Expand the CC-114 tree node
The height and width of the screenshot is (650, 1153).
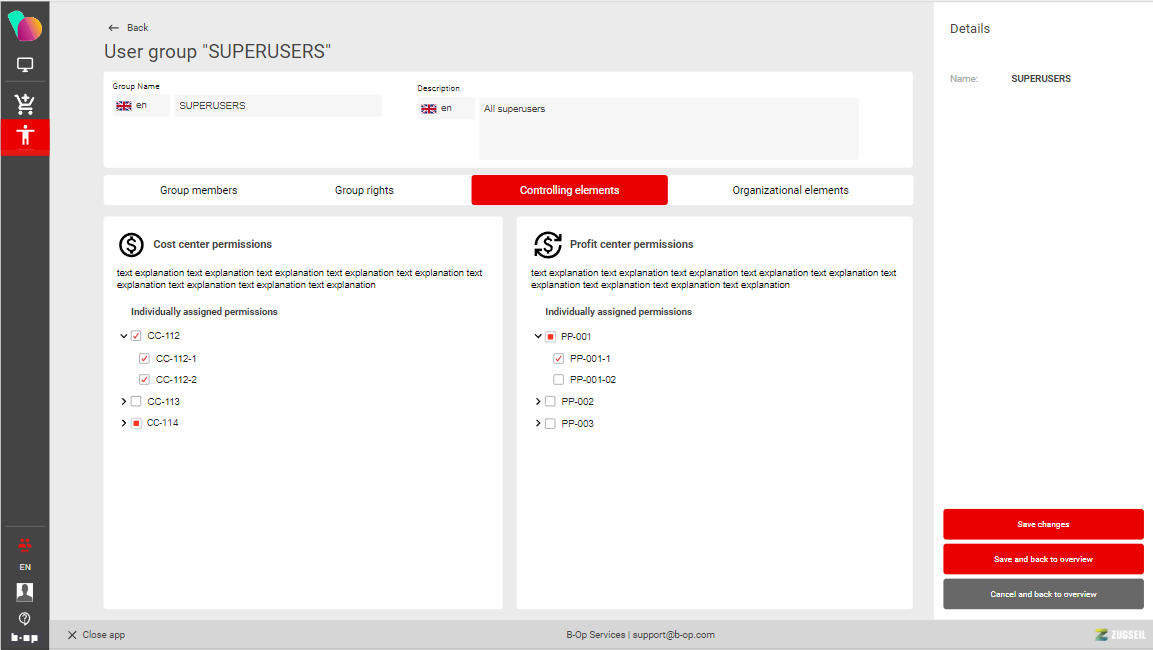(x=124, y=424)
